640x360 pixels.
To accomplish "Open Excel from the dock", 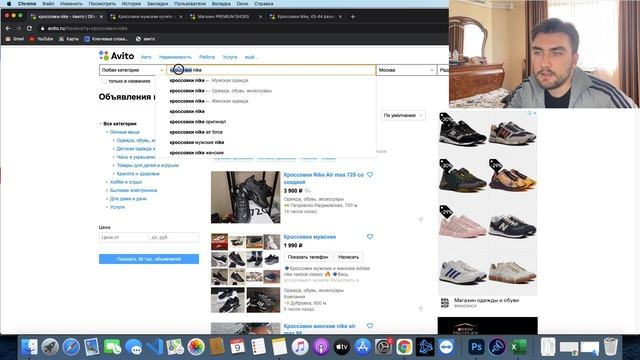I will click(x=518, y=347).
